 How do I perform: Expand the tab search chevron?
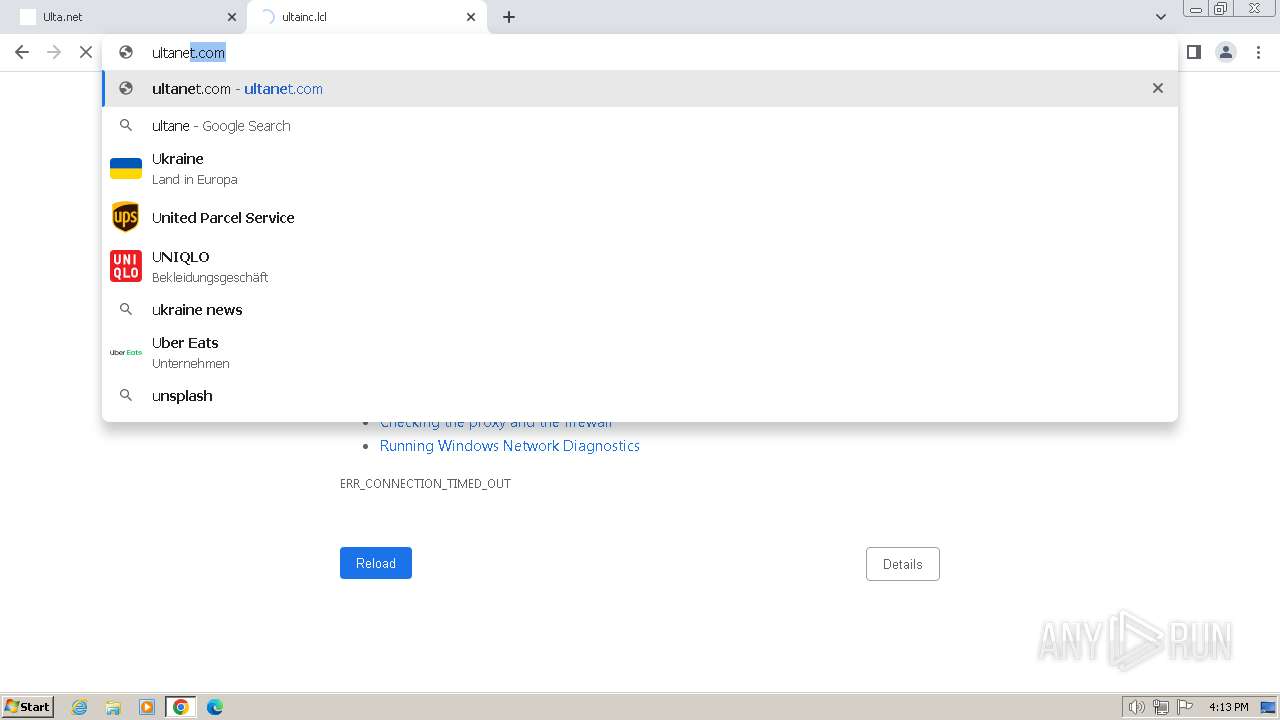[x=1161, y=17]
